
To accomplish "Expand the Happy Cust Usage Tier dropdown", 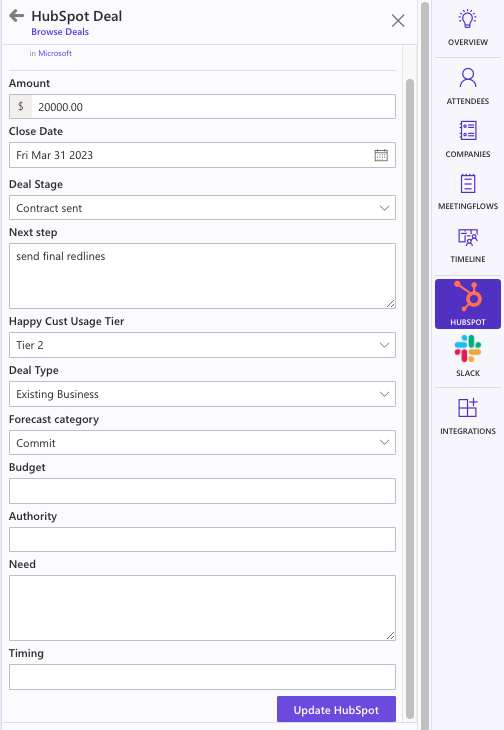I will coord(202,345).
